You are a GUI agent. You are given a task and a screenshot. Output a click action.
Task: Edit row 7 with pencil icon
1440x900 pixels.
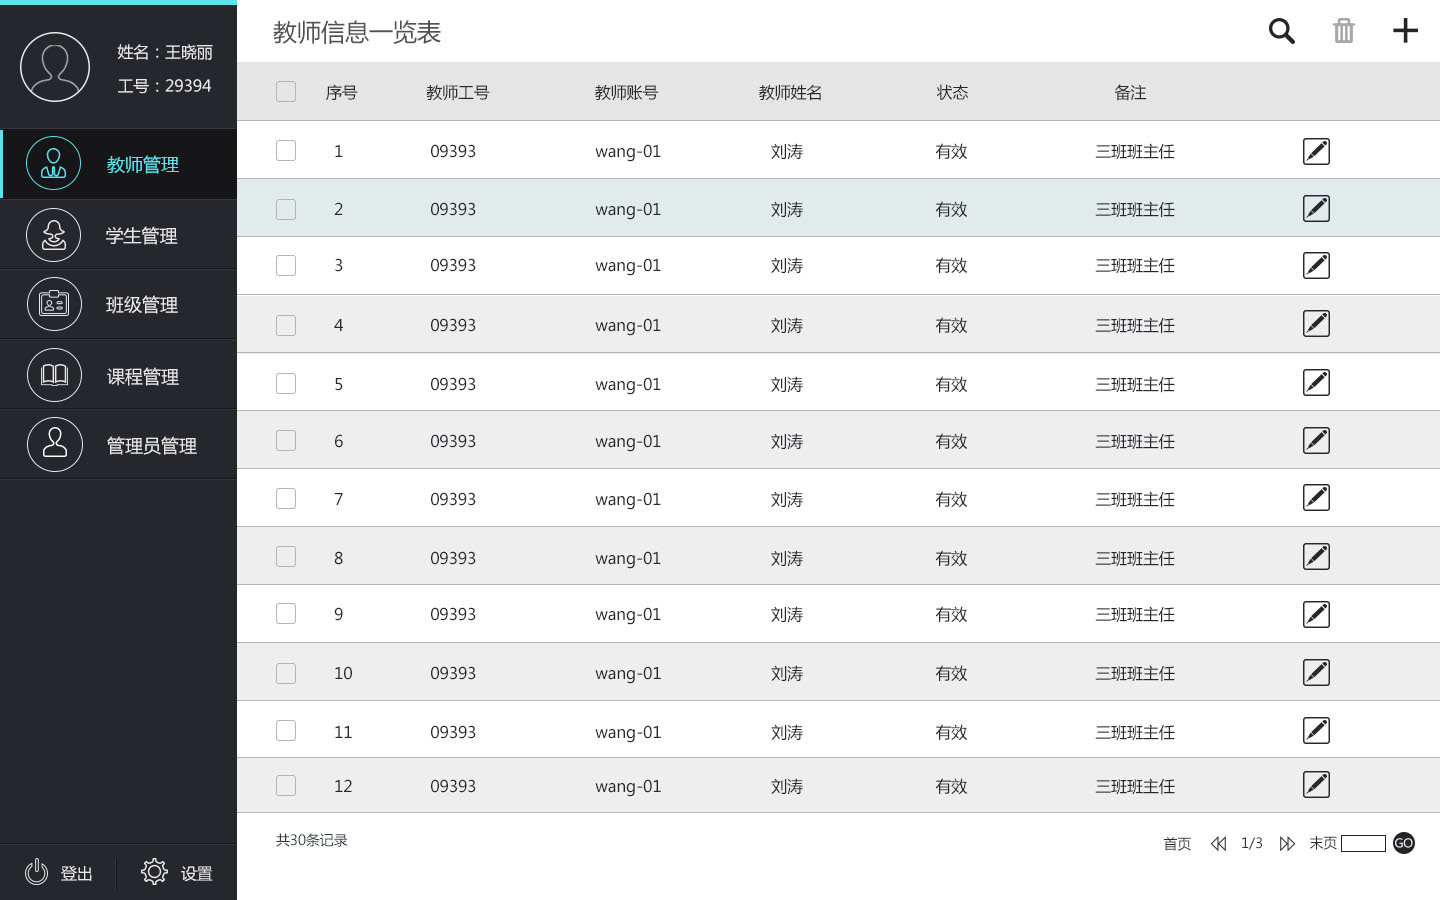[x=1316, y=497]
